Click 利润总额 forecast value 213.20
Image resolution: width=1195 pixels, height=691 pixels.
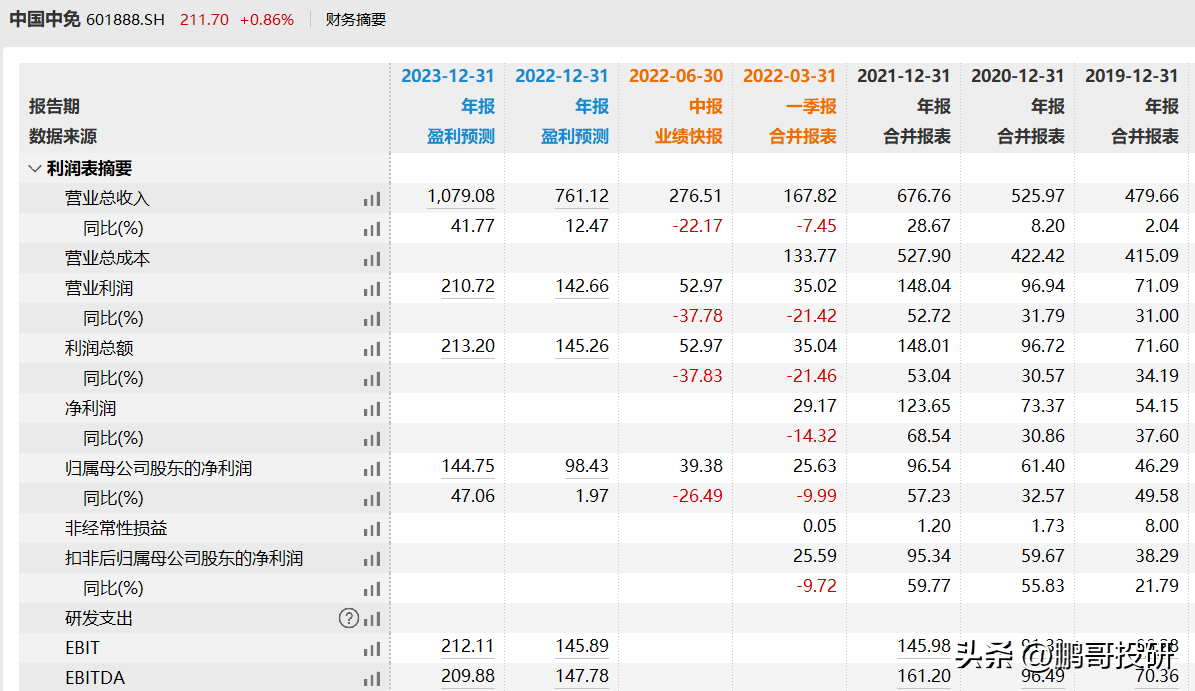468,347
